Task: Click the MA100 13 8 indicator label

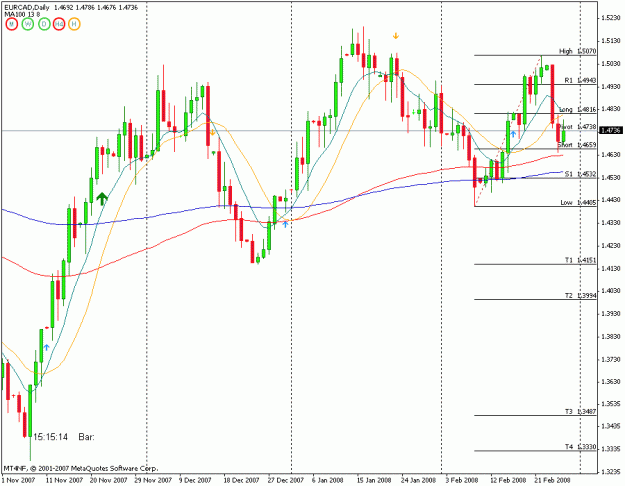Action: [x=22, y=14]
